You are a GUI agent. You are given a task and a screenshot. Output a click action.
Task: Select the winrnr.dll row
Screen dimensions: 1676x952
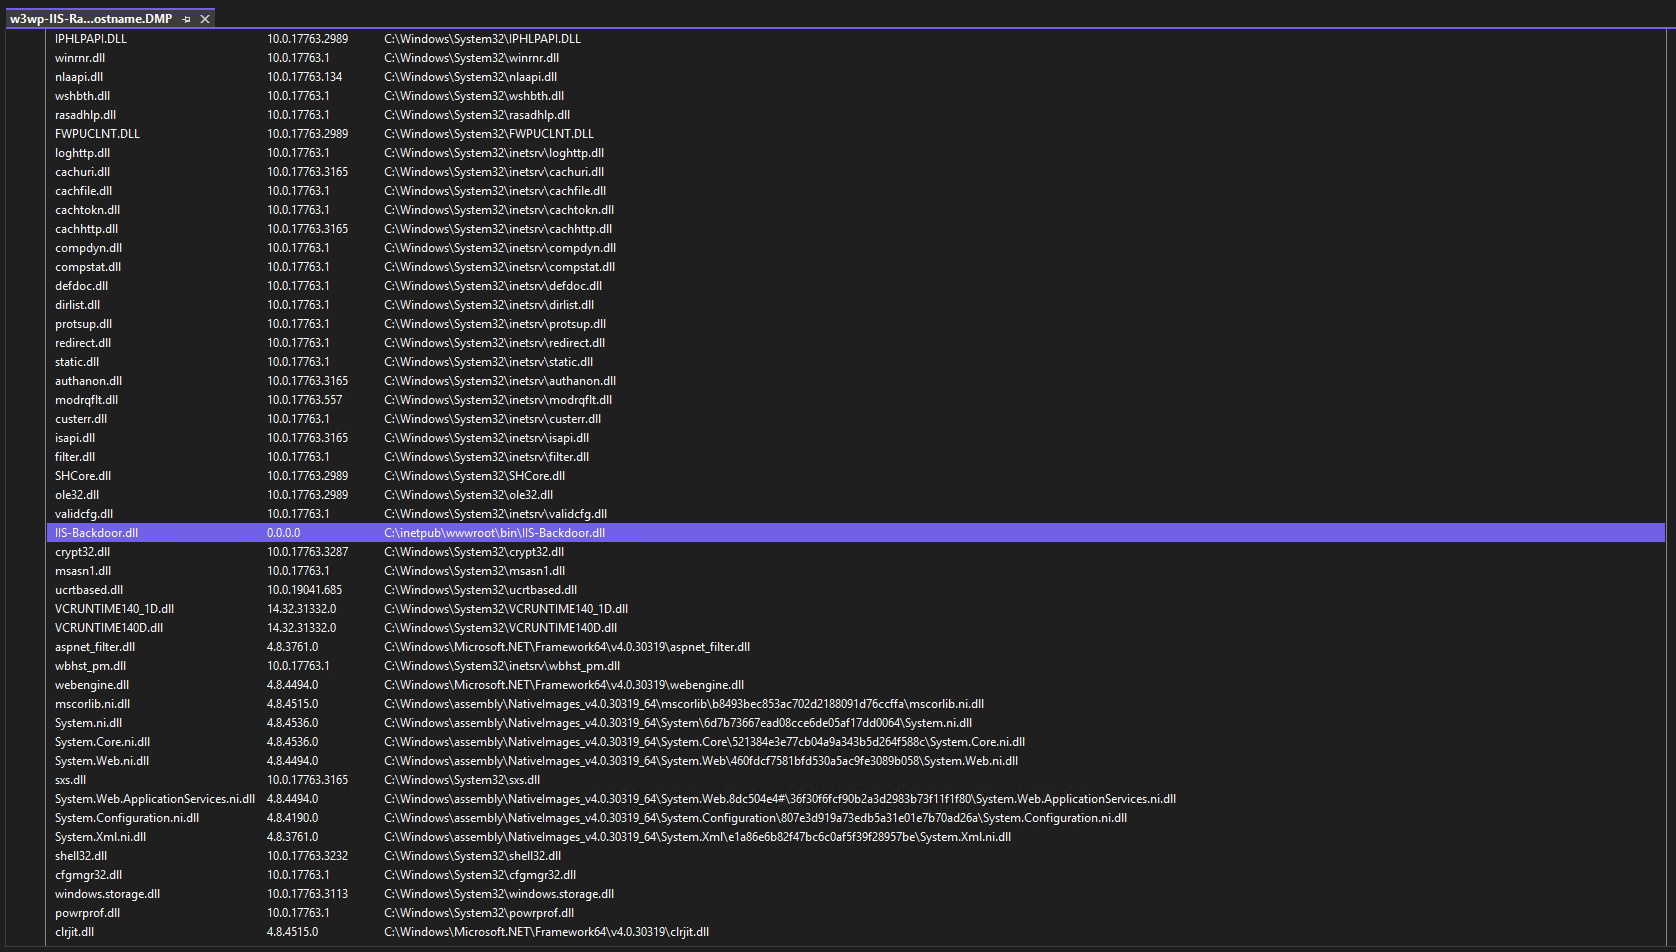pos(856,58)
